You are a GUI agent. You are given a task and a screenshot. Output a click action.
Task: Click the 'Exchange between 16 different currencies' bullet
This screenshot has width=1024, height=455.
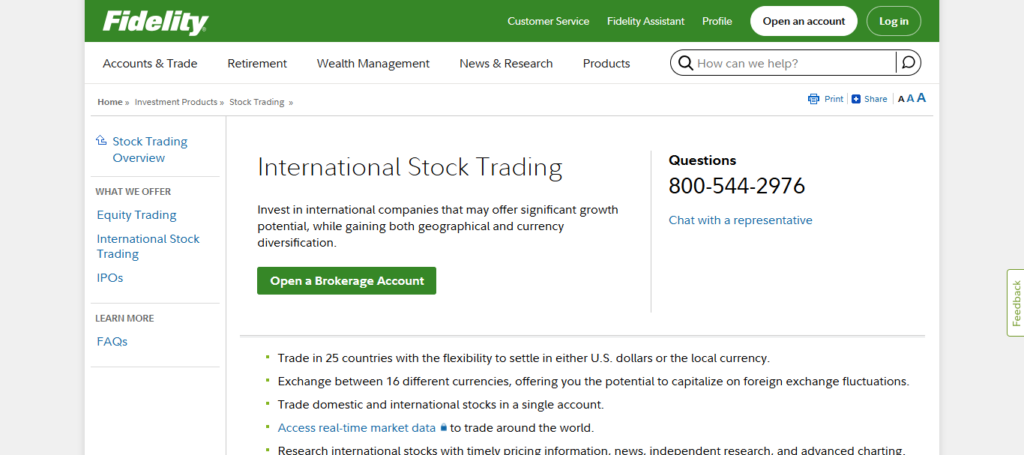tap(594, 381)
